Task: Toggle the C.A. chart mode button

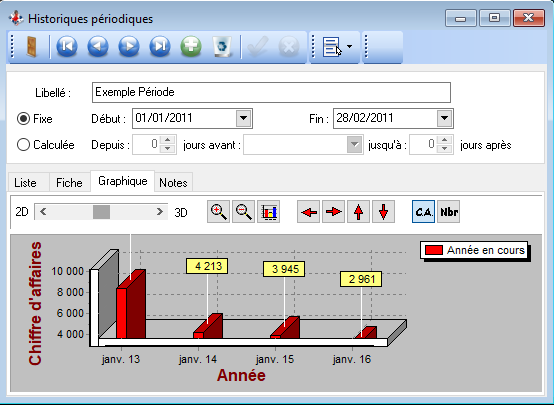Action: click(423, 212)
